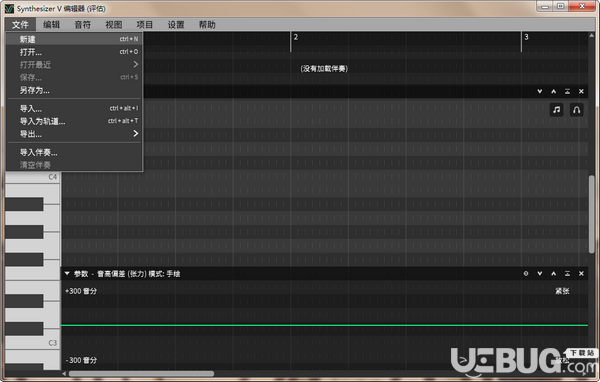Click the (没有加载伴奏) accompaniment text
This screenshot has height=382, width=600.
coord(324,69)
